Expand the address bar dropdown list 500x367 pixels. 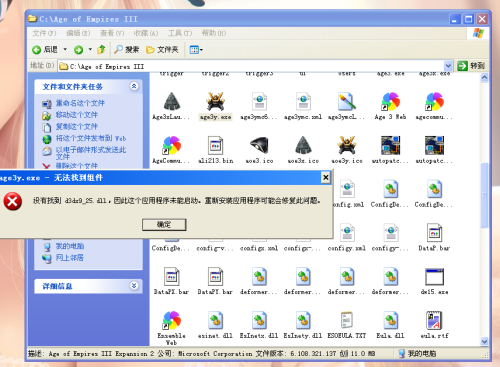(448, 66)
